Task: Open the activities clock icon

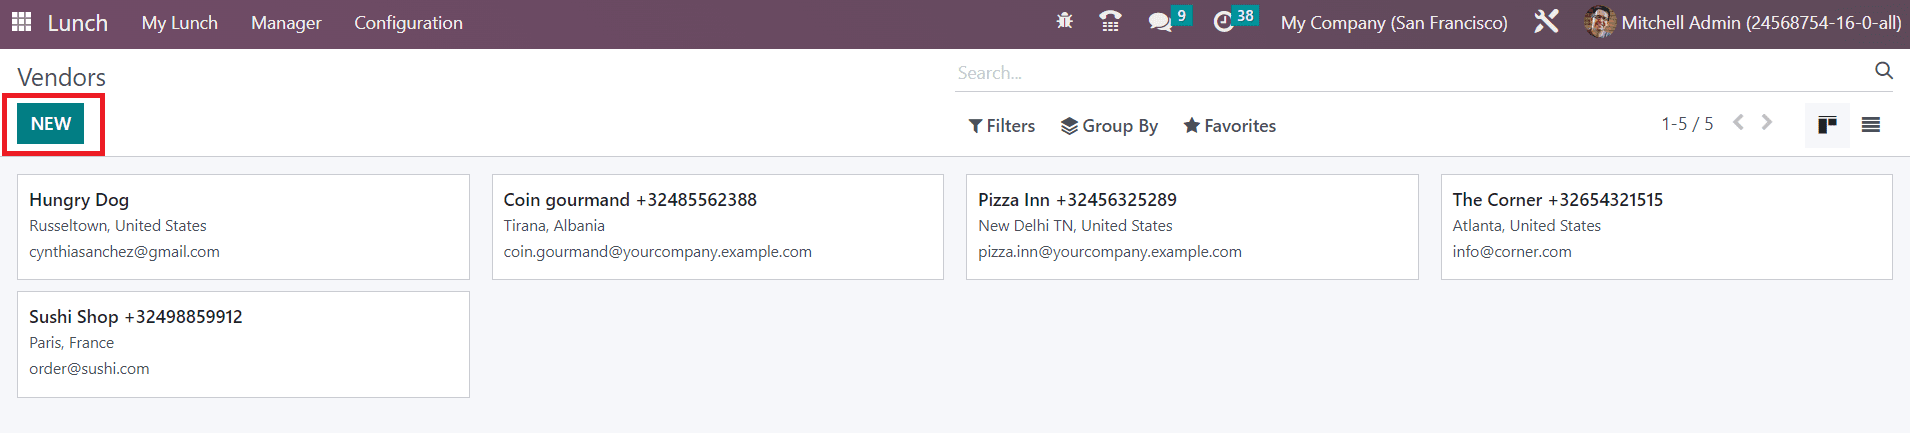Action: tap(1223, 22)
